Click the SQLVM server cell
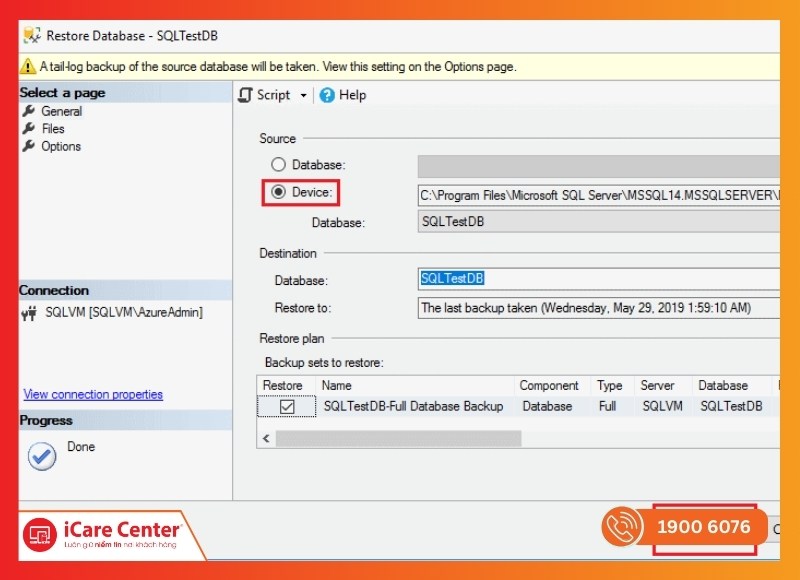The height and width of the screenshot is (580, 800). coord(662,407)
